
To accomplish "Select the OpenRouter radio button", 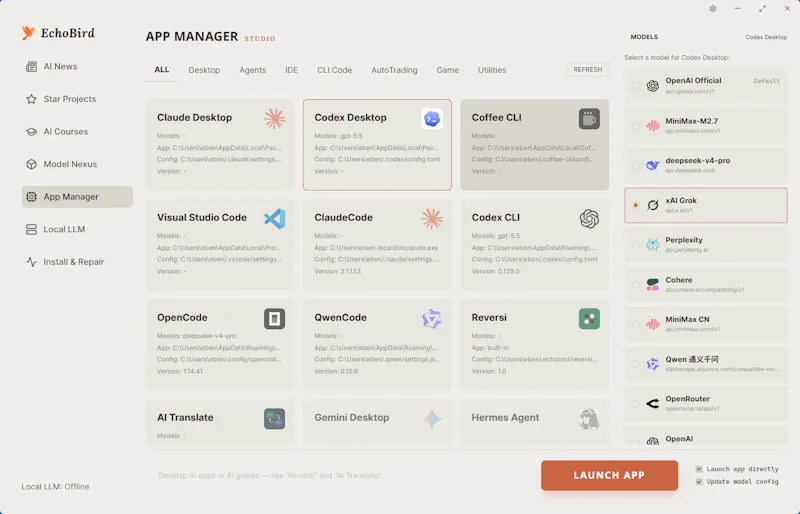I will pos(635,404).
